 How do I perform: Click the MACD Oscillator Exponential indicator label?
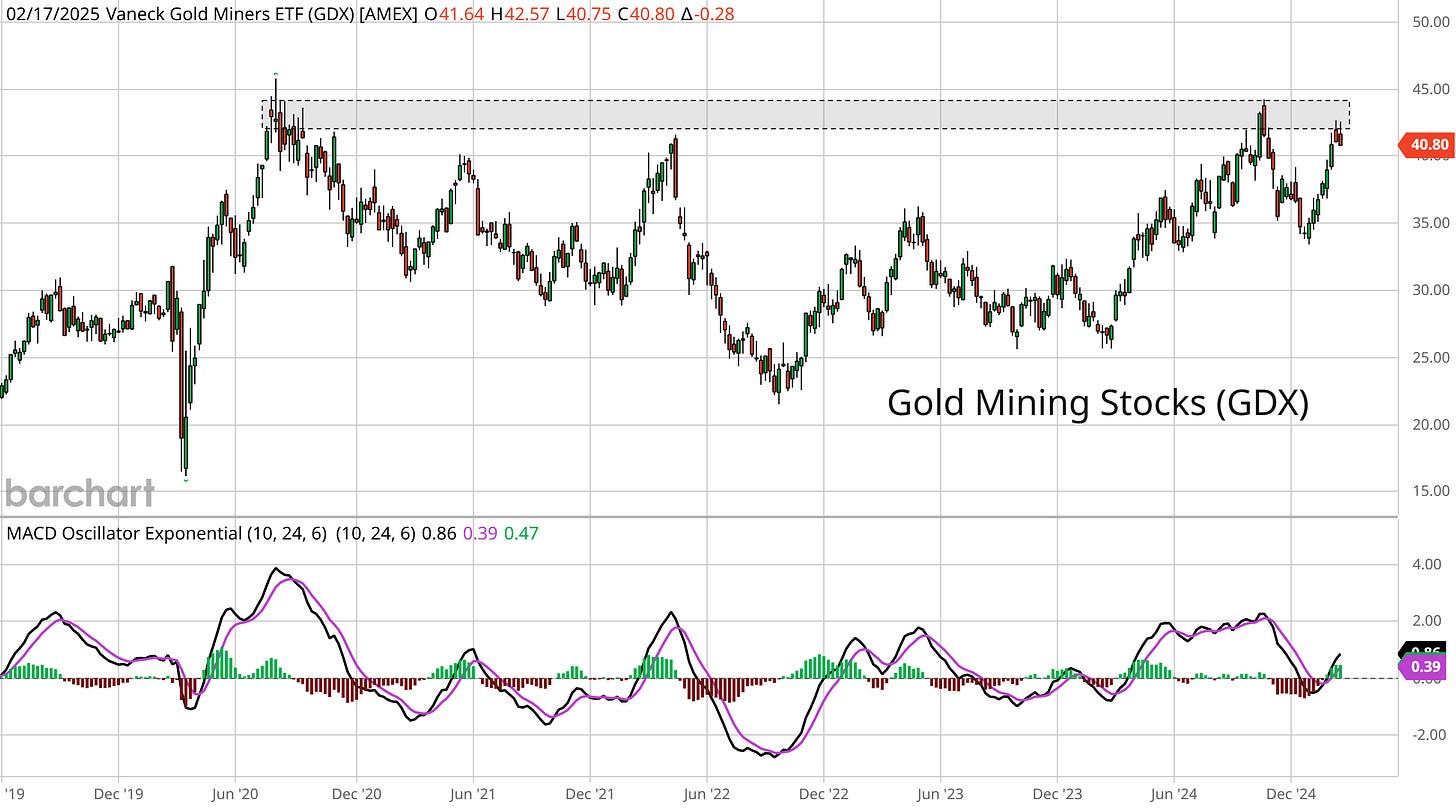(x=124, y=535)
